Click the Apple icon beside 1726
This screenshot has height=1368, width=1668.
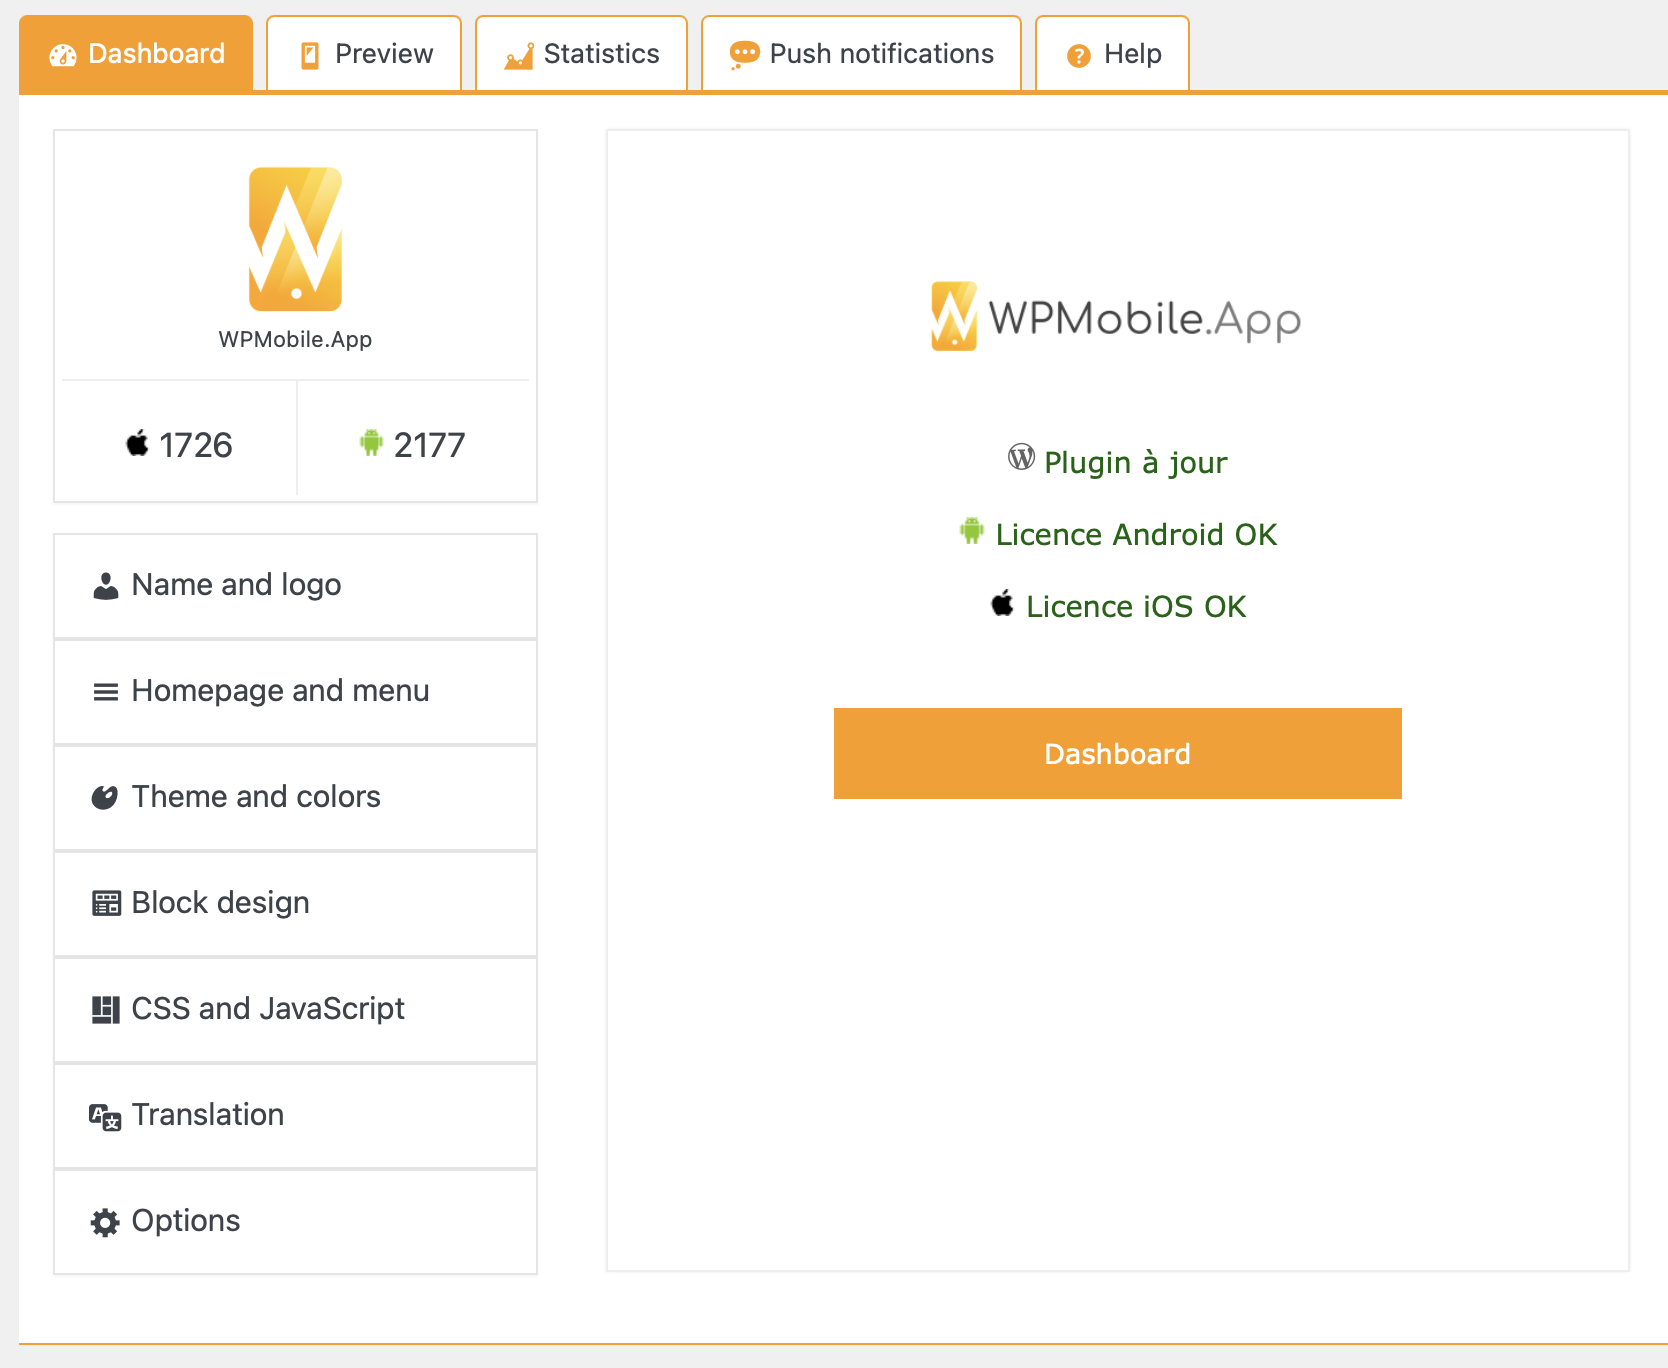tap(137, 443)
